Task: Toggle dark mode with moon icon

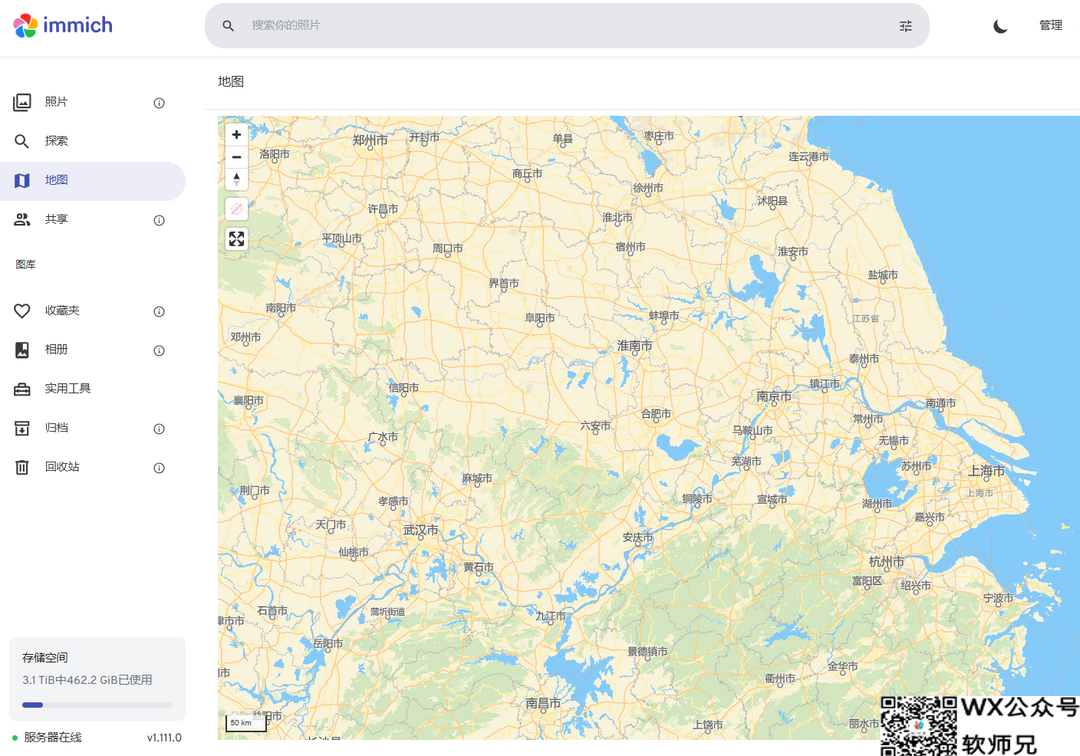Action: [x=1000, y=26]
